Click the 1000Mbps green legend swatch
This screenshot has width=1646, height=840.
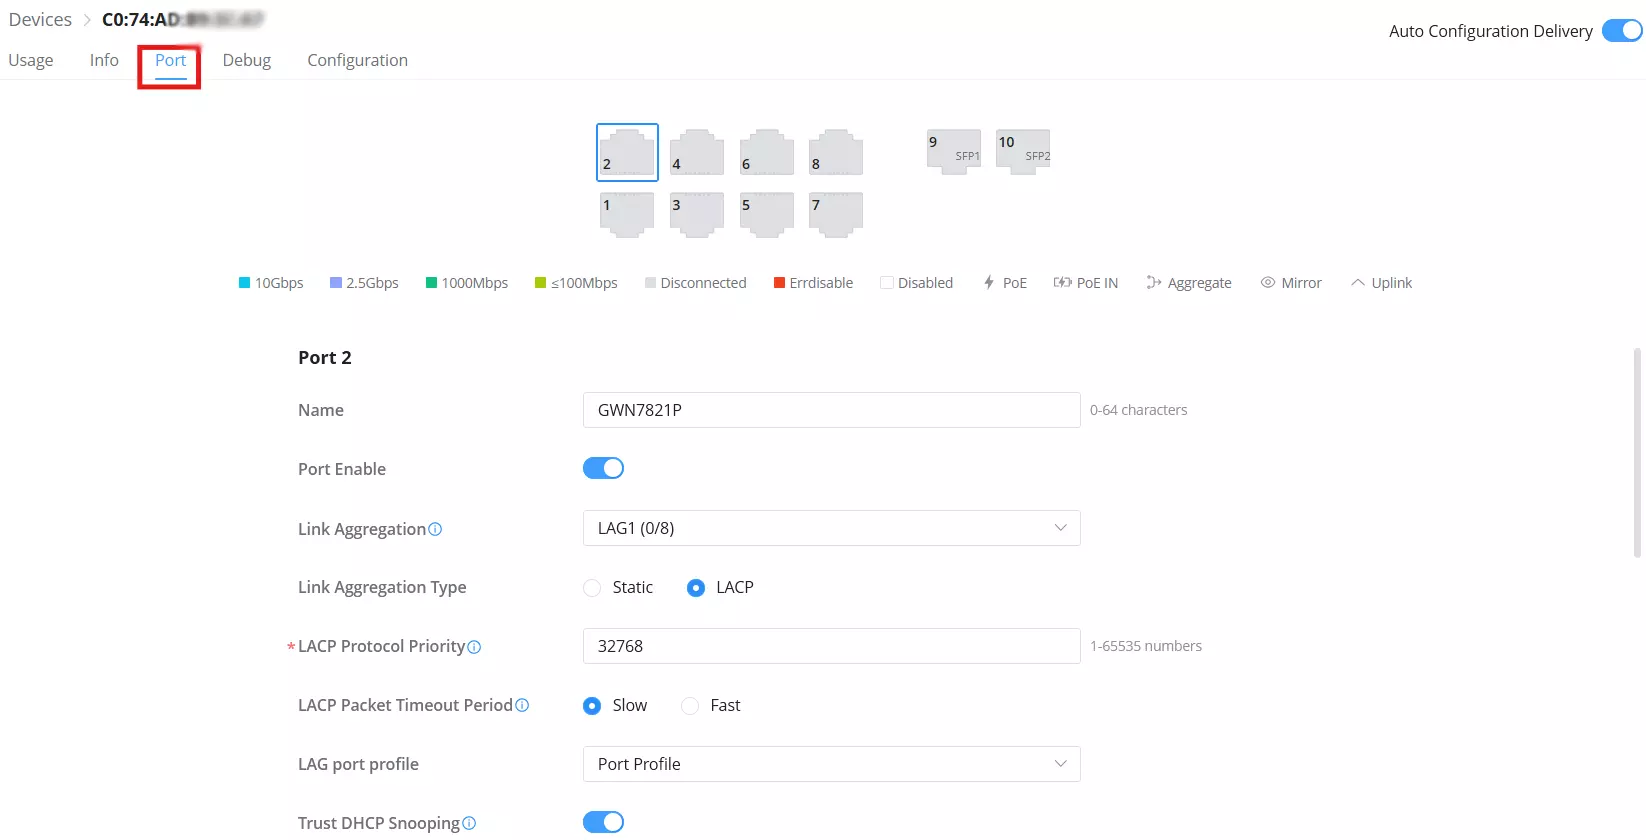[431, 283]
